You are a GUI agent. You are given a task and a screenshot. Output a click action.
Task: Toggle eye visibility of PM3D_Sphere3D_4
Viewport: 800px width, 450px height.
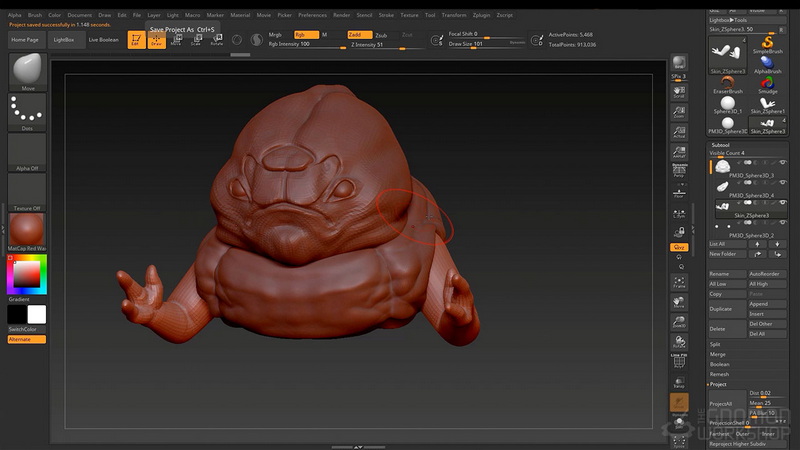(x=783, y=183)
